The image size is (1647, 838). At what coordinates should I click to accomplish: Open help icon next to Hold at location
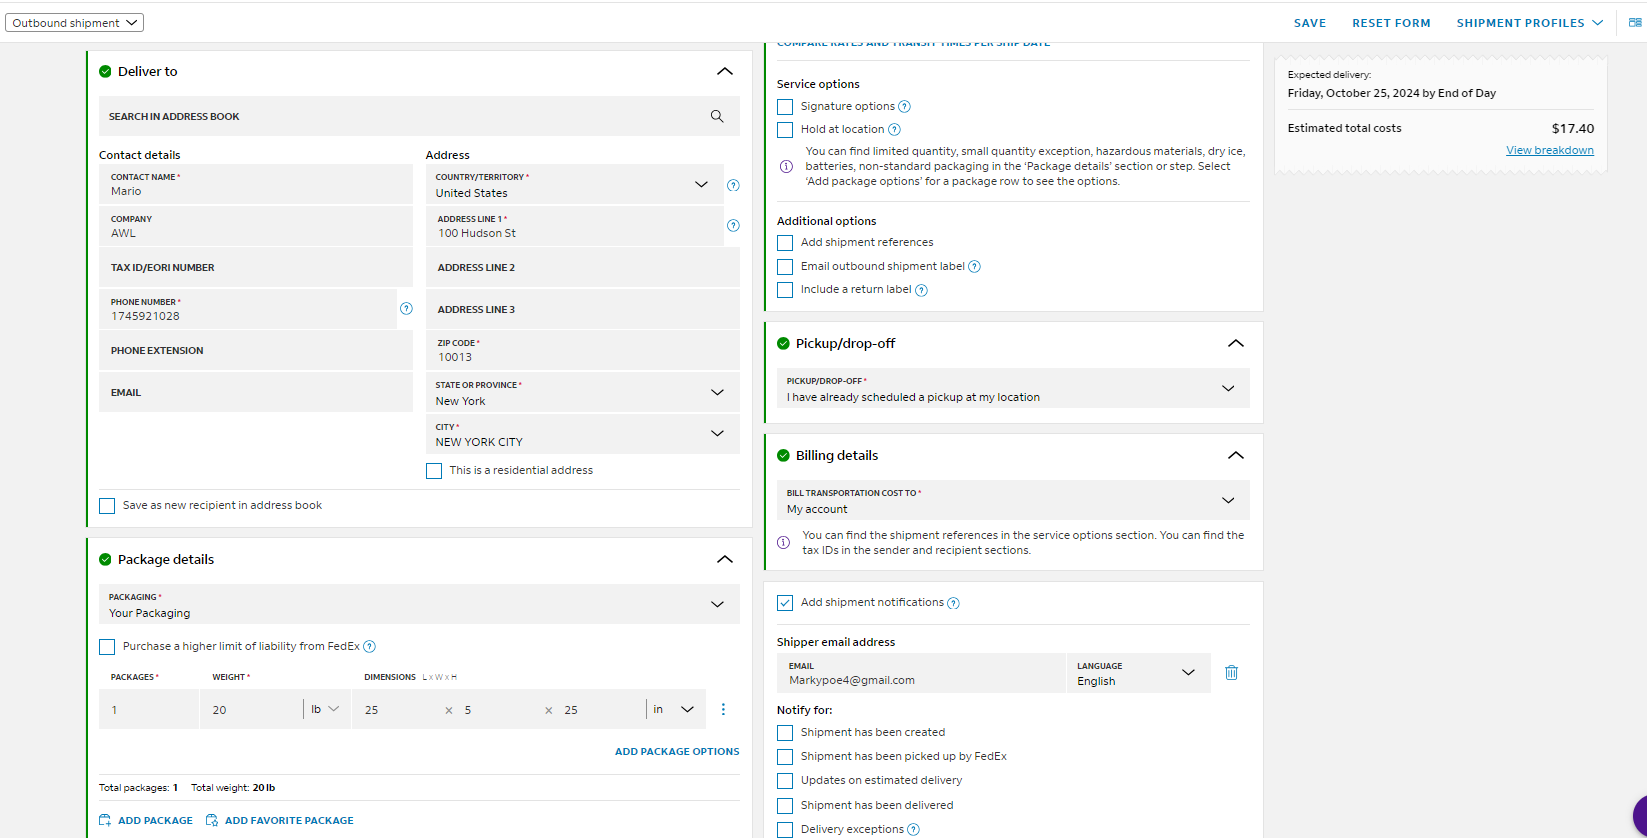[x=894, y=130]
